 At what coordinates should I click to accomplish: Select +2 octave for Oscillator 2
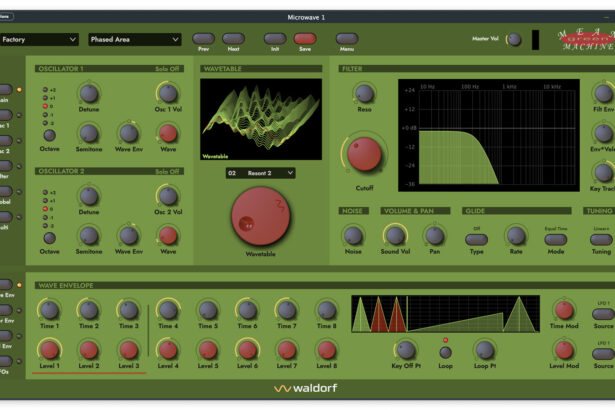[45, 192]
